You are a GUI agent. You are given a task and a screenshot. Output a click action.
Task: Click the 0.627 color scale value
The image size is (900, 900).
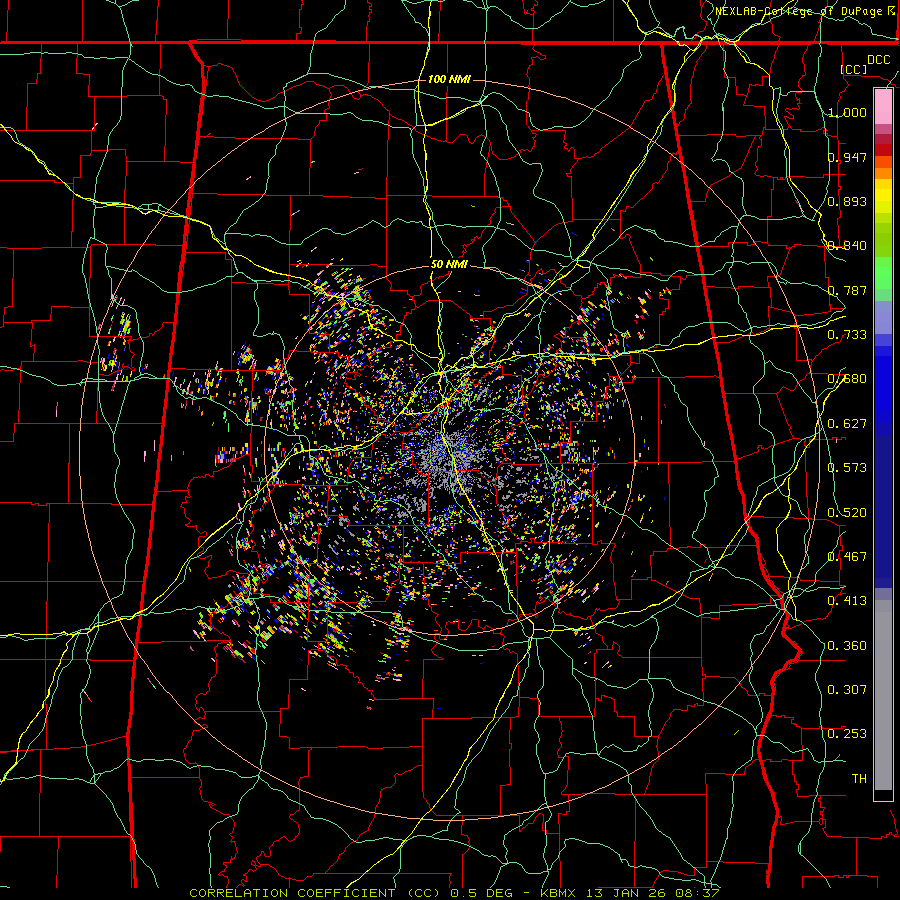coord(847,424)
